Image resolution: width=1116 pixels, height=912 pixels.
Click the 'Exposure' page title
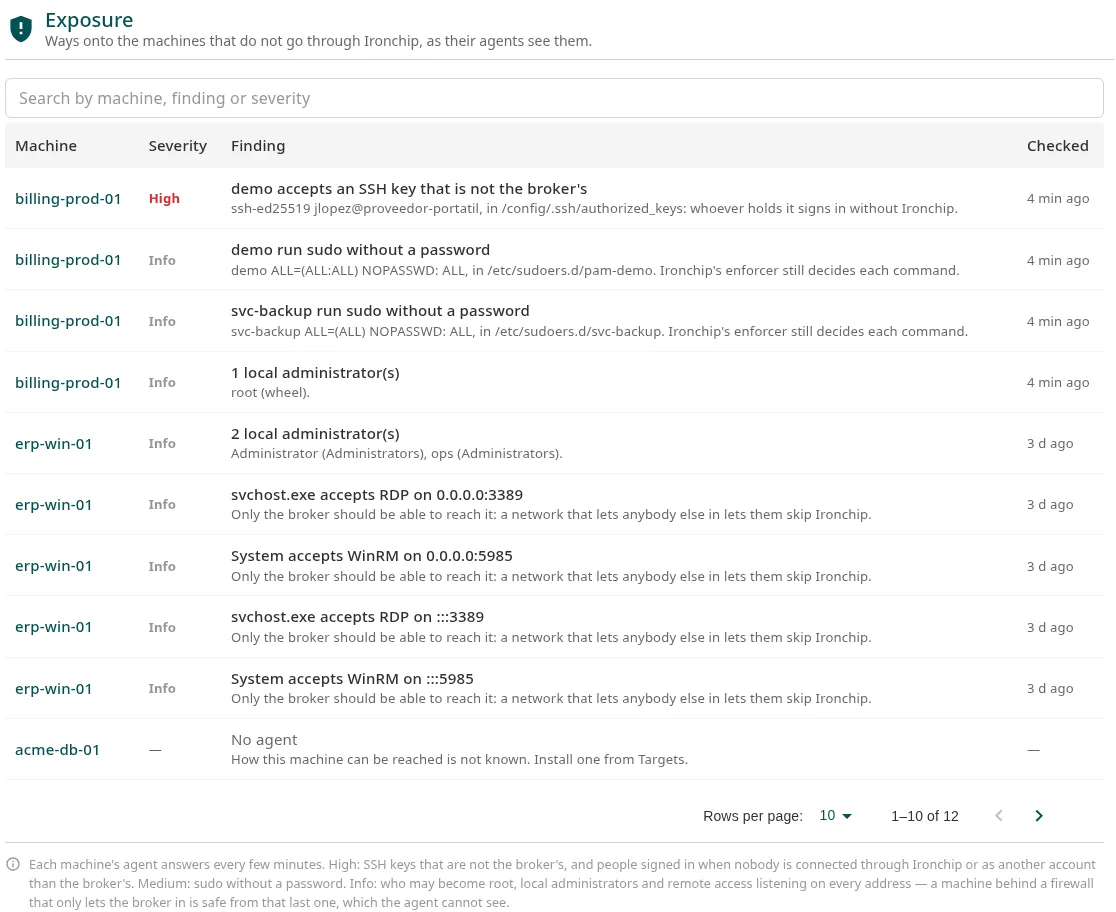coord(89,20)
